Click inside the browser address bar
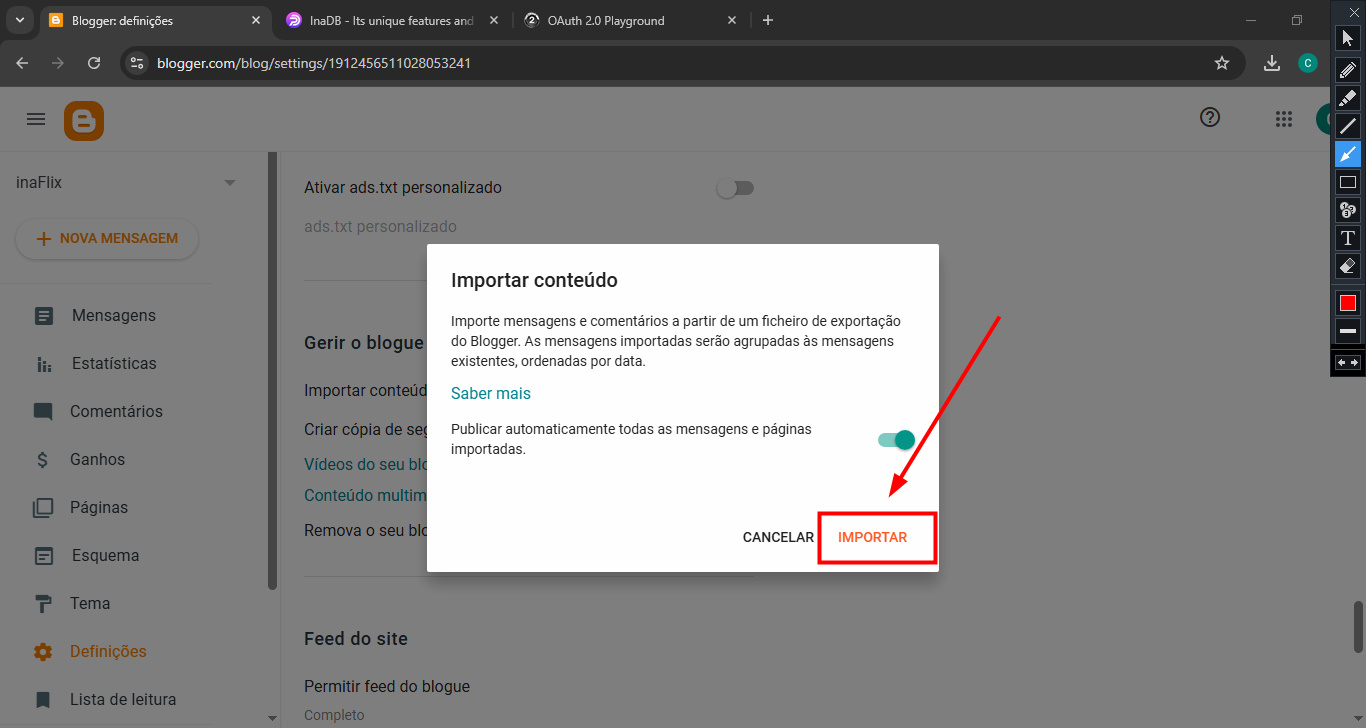 click(x=400, y=62)
